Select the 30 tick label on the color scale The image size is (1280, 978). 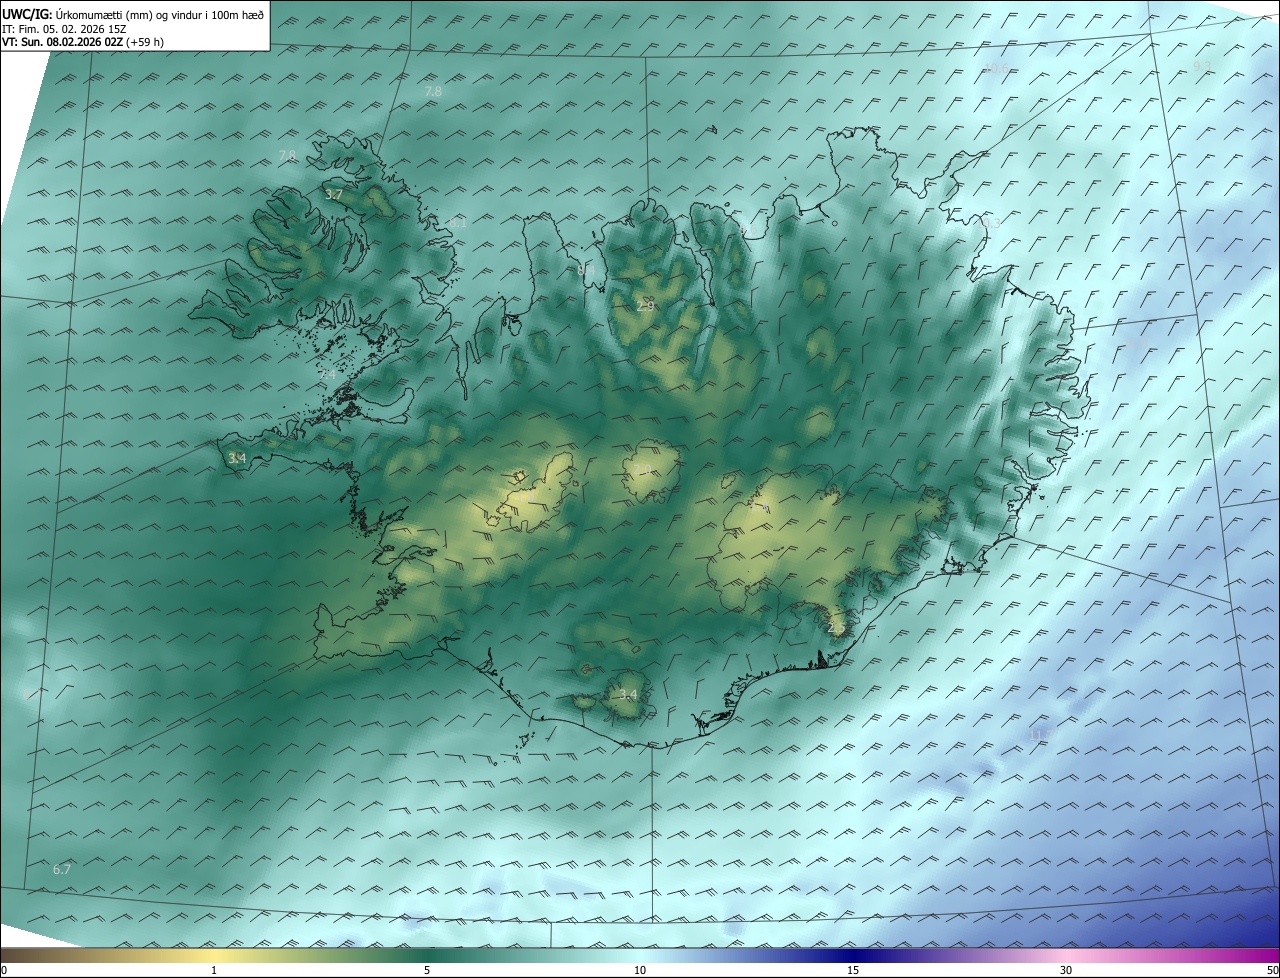pos(1066,970)
